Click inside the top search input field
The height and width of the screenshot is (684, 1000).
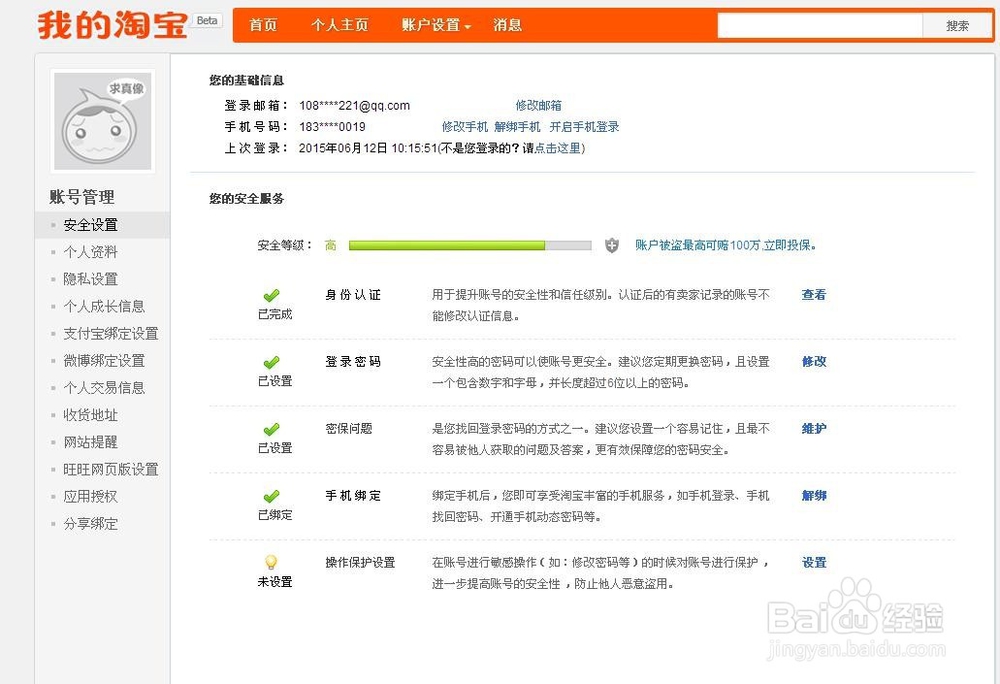[820, 24]
